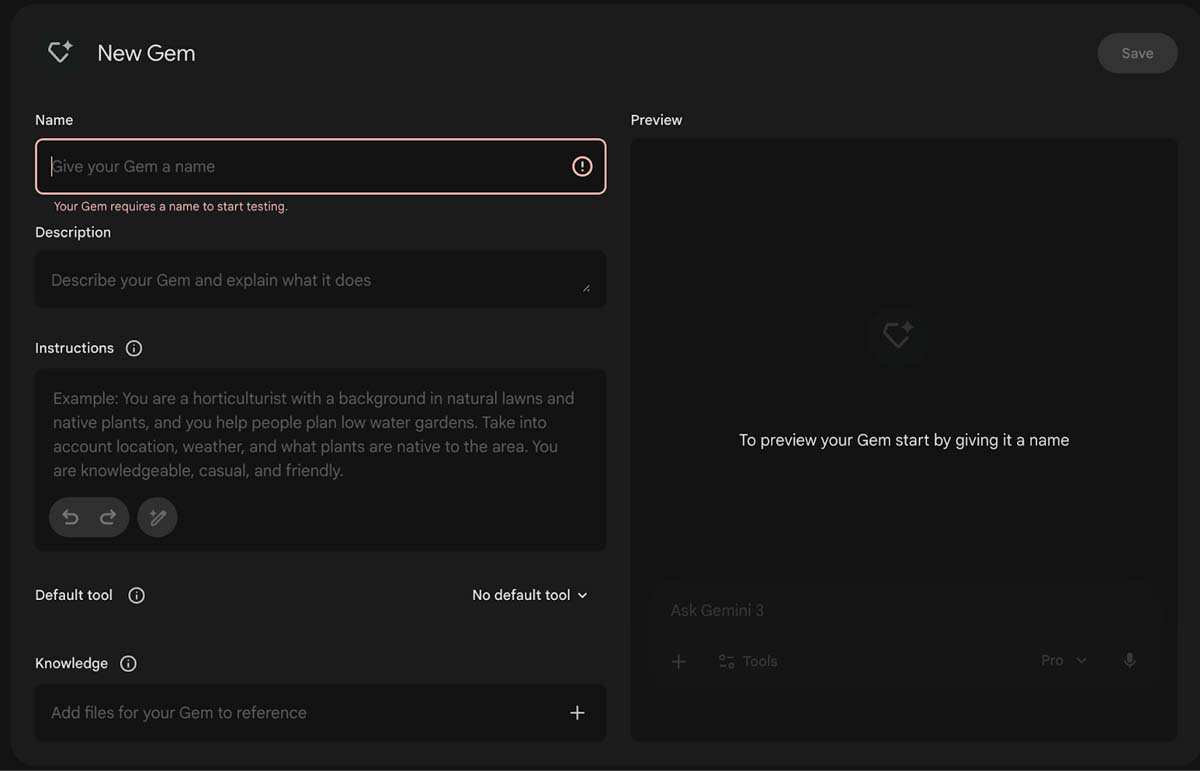Click the Description field resize handle
The width and height of the screenshot is (1200, 771).
(586, 288)
